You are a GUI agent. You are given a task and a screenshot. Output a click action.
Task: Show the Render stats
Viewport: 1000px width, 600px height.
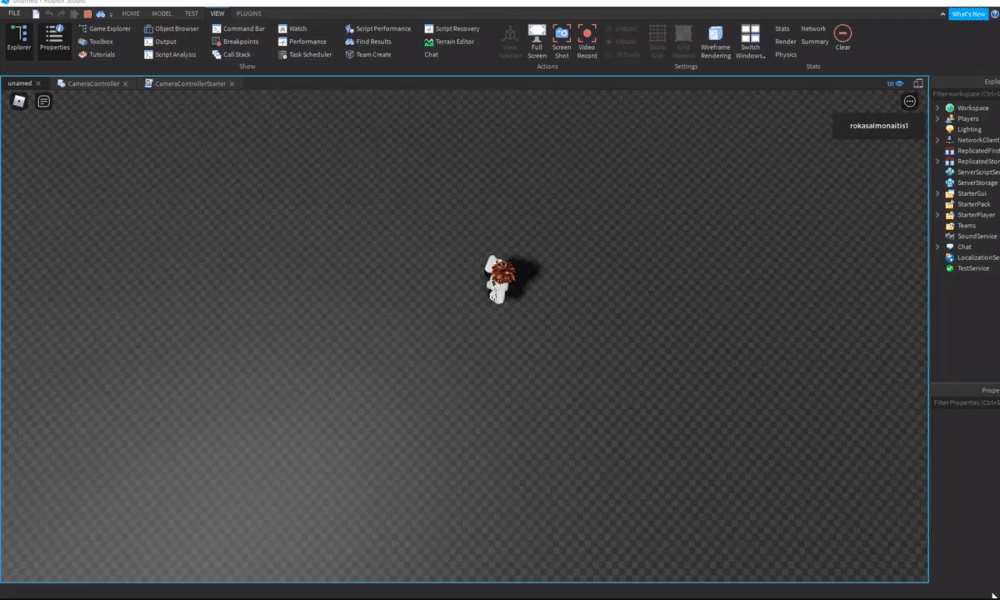click(785, 41)
